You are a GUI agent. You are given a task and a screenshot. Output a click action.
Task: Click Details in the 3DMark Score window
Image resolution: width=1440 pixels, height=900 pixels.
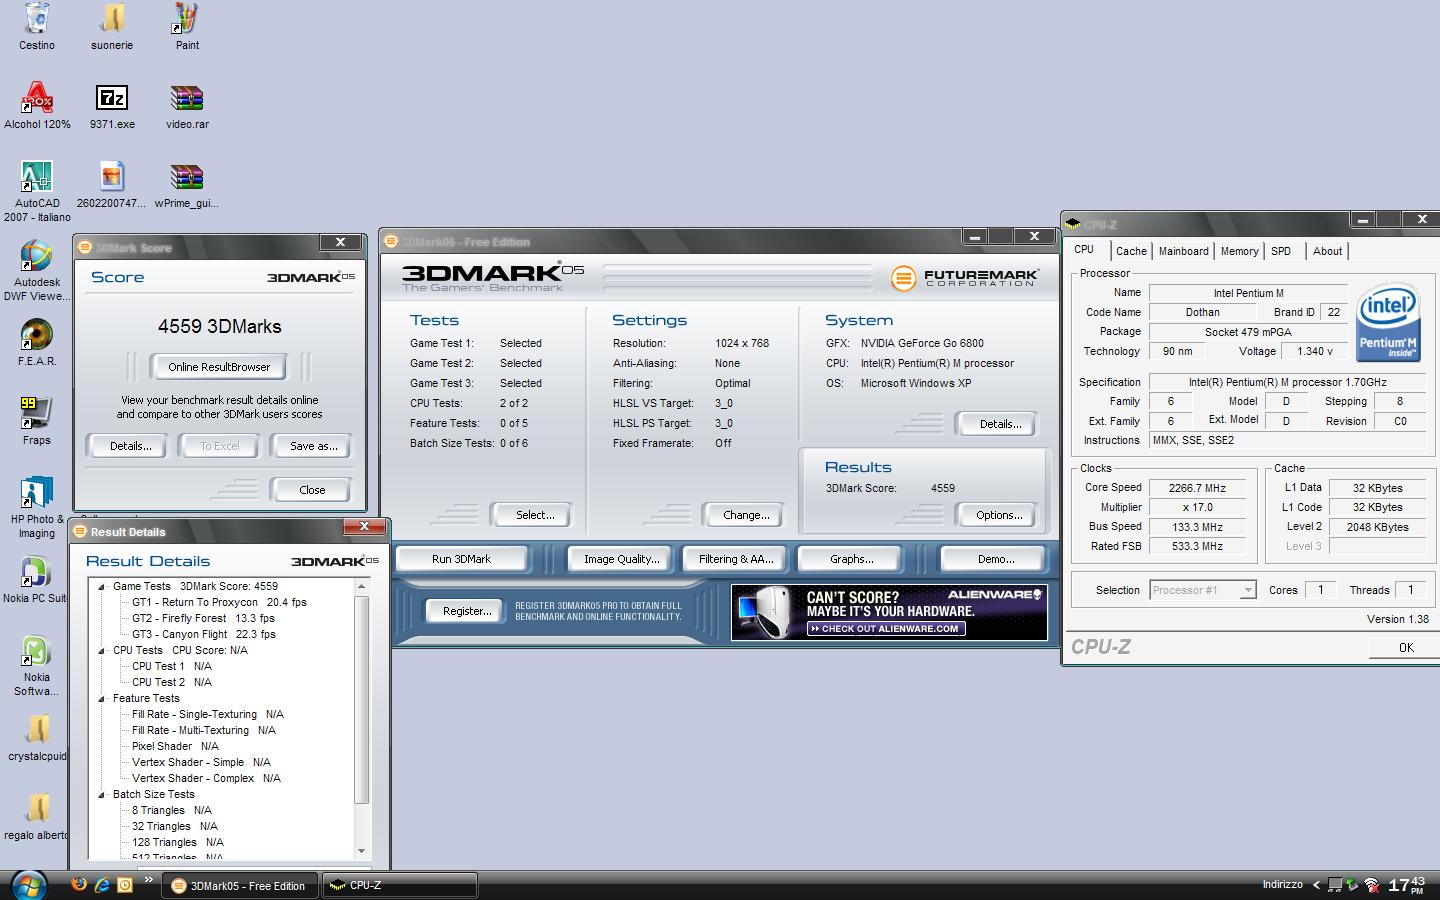[131, 446]
